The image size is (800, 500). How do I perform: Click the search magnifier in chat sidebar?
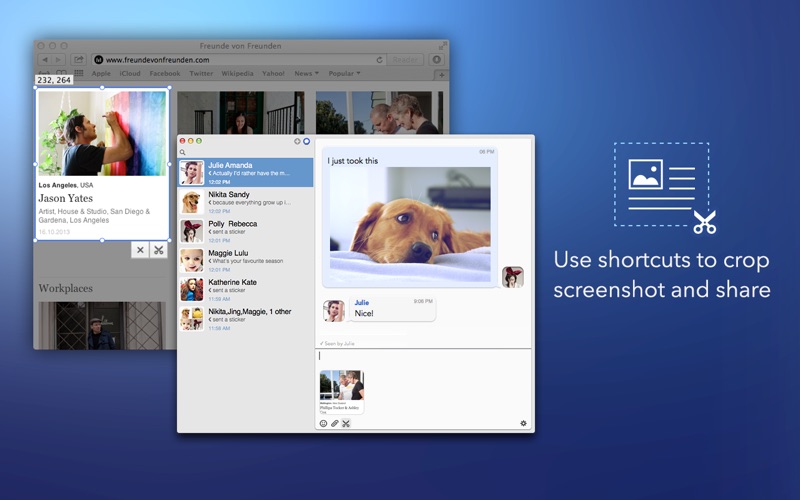(x=183, y=153)
